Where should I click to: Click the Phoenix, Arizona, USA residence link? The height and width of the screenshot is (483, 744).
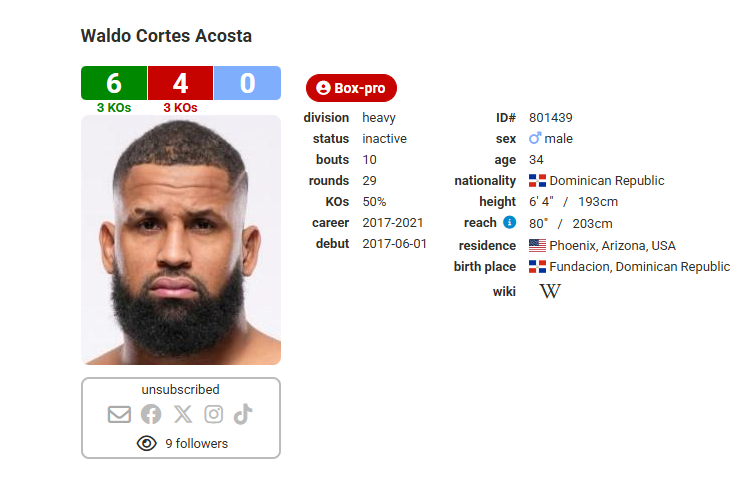tap(612, 245)
